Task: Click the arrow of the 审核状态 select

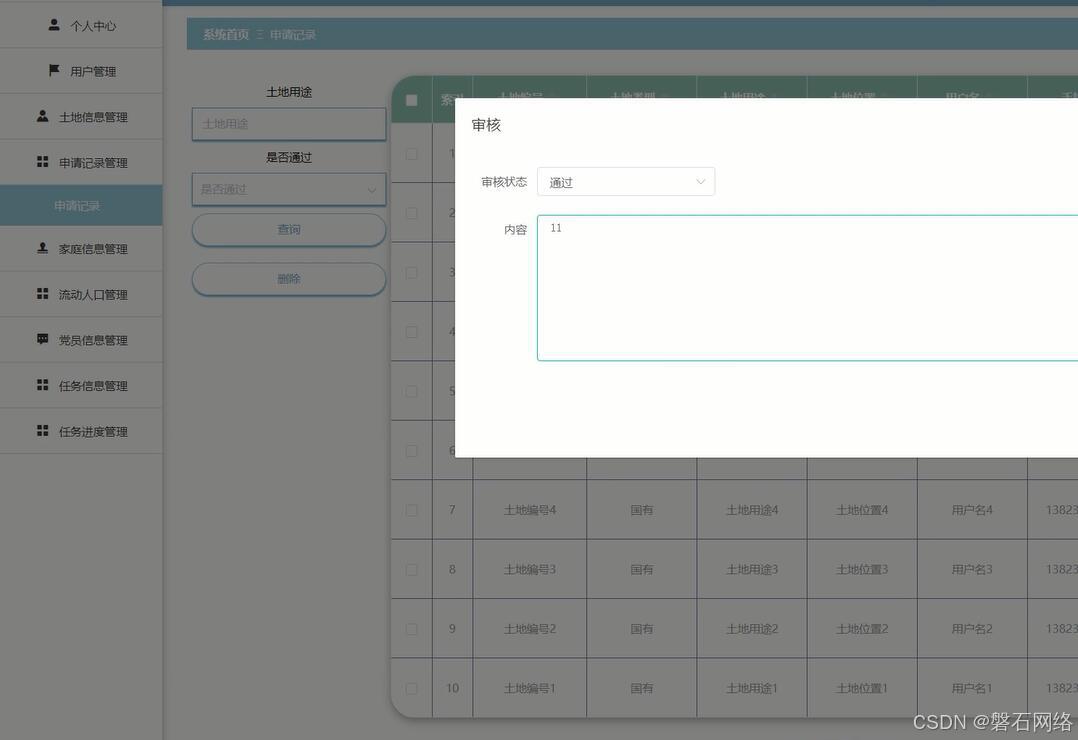Action: pyautogui.click(x=701, y=182)
